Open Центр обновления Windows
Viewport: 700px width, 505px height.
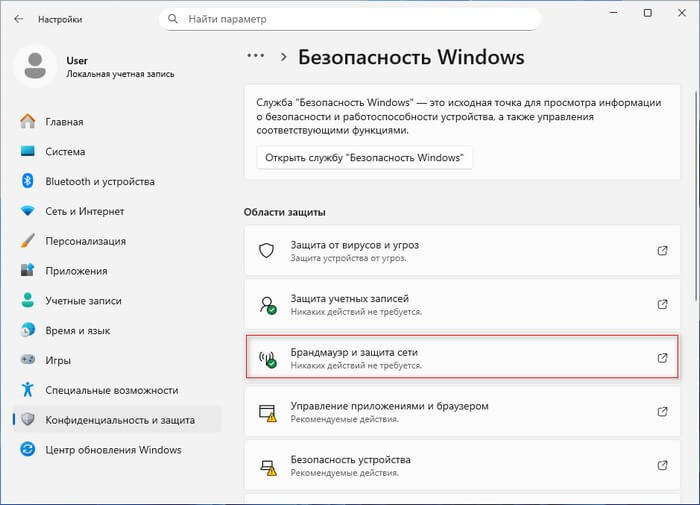113,450
